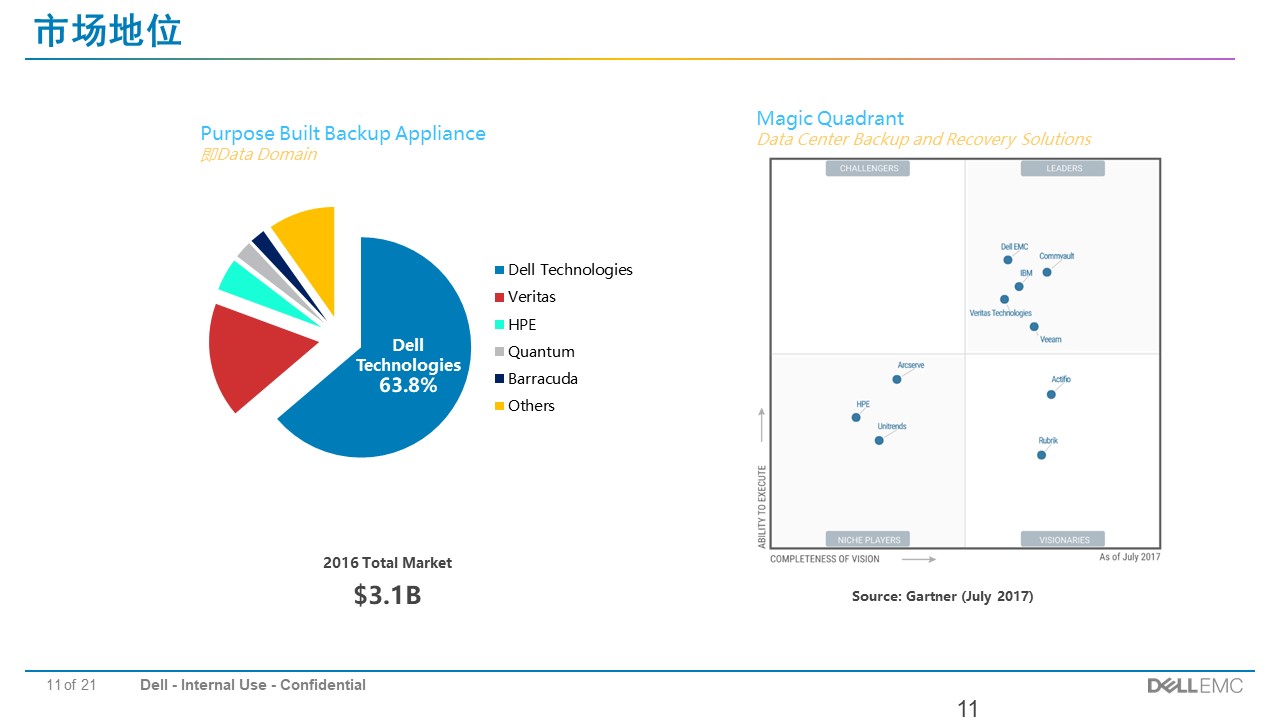Click the Actifio data point
This screenshot has width=1280, height=720.
coord(1051,395)
